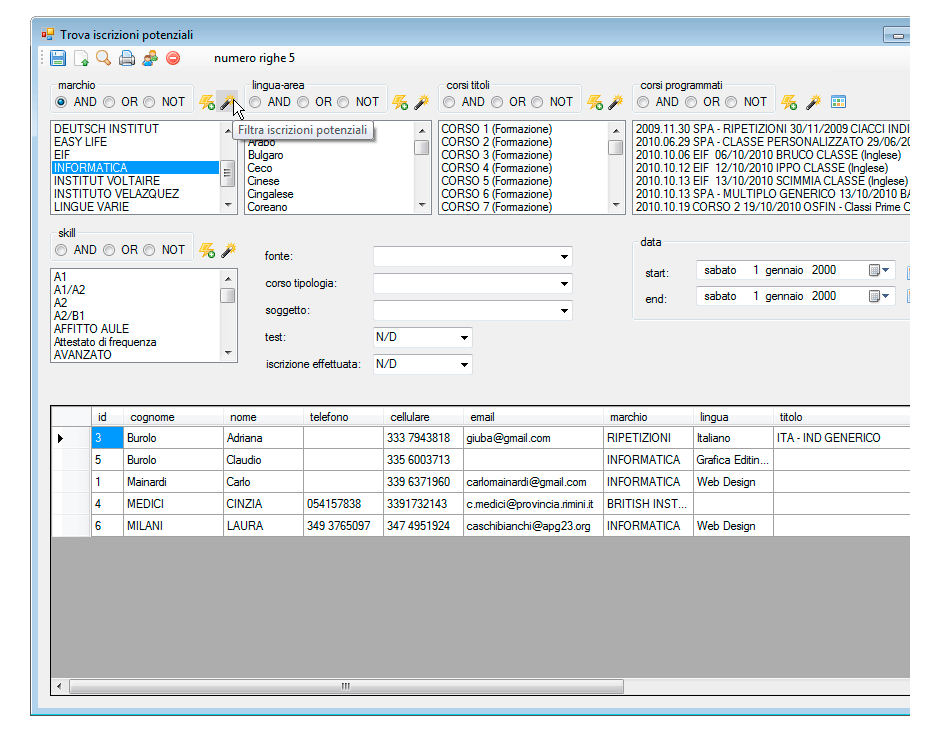The image size is (940, 732).
Task: Select AND radio in lingua-area group
Action: [x=255, y=102]
